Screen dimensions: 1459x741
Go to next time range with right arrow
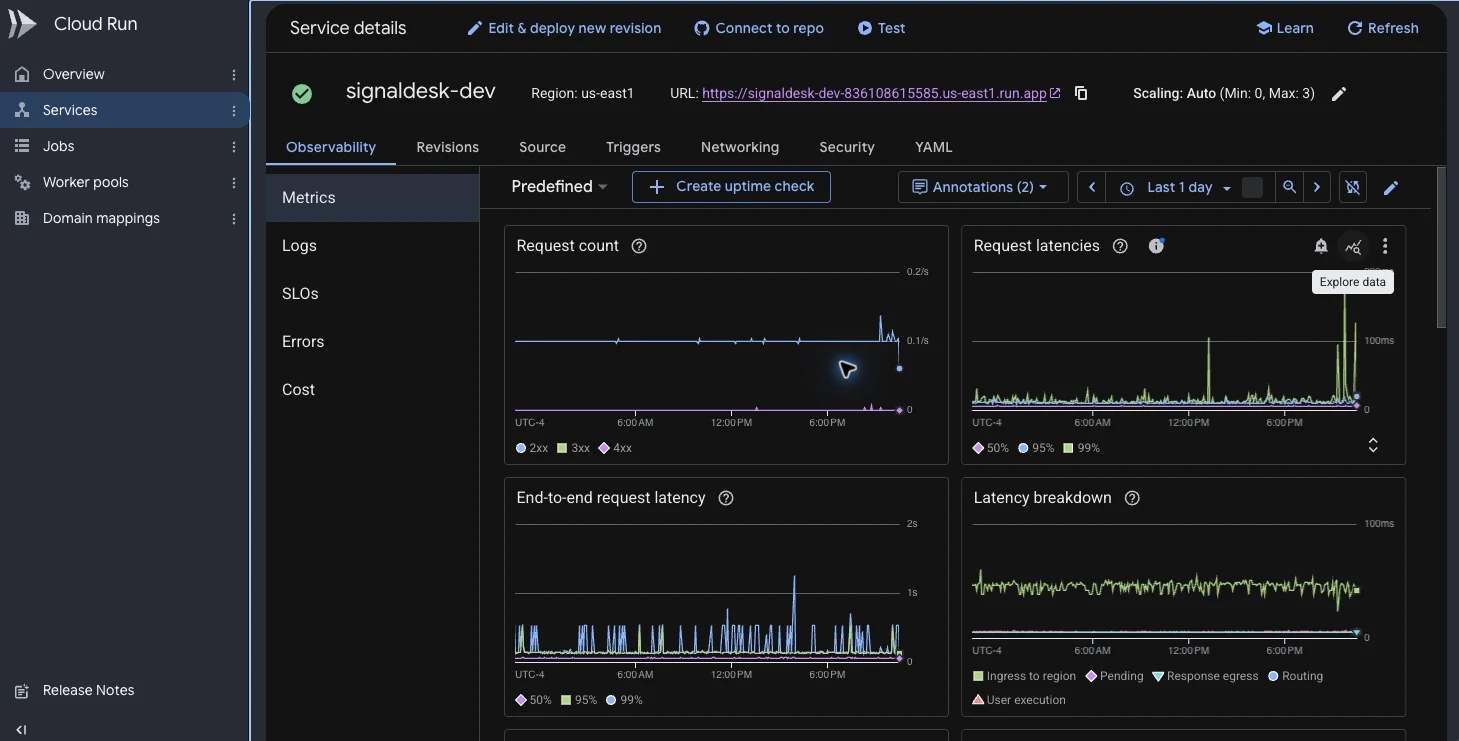[x=1317, y=187]
